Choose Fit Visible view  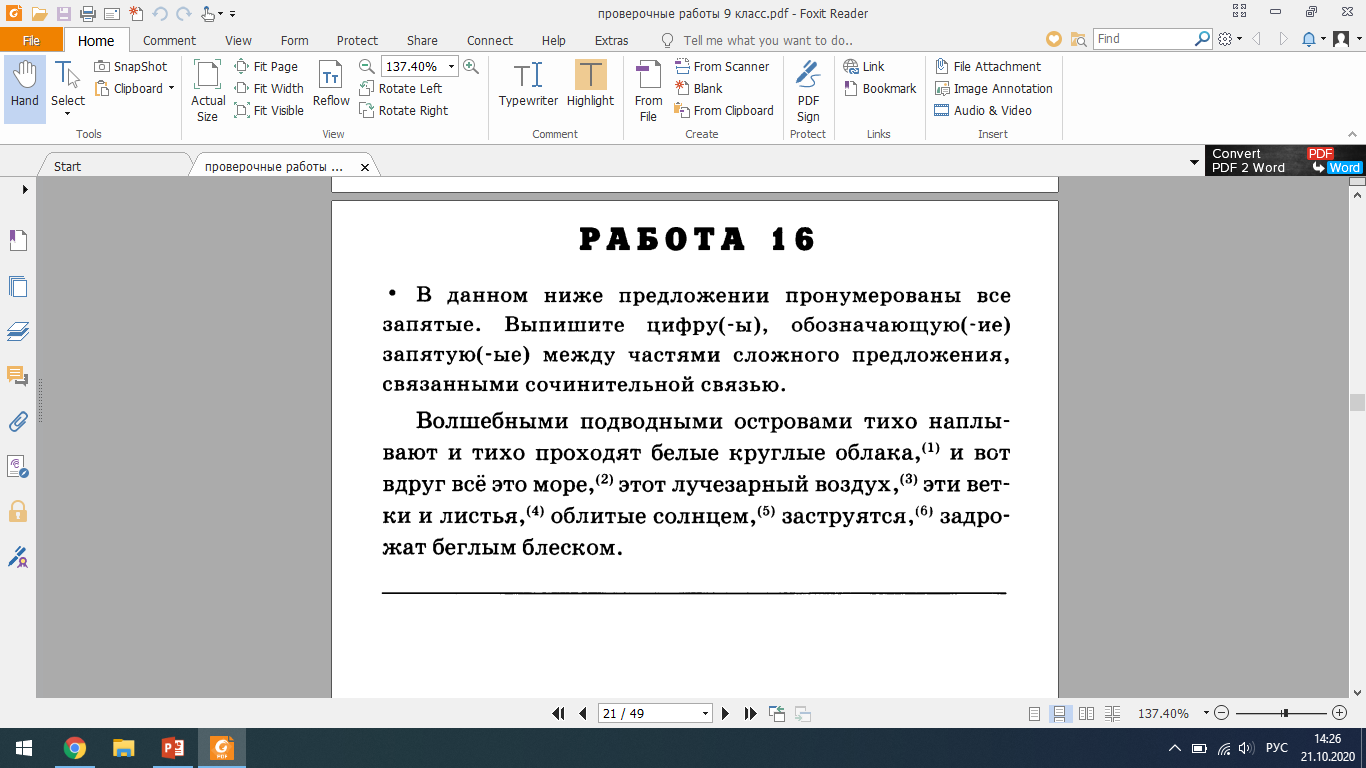[270, 110]
